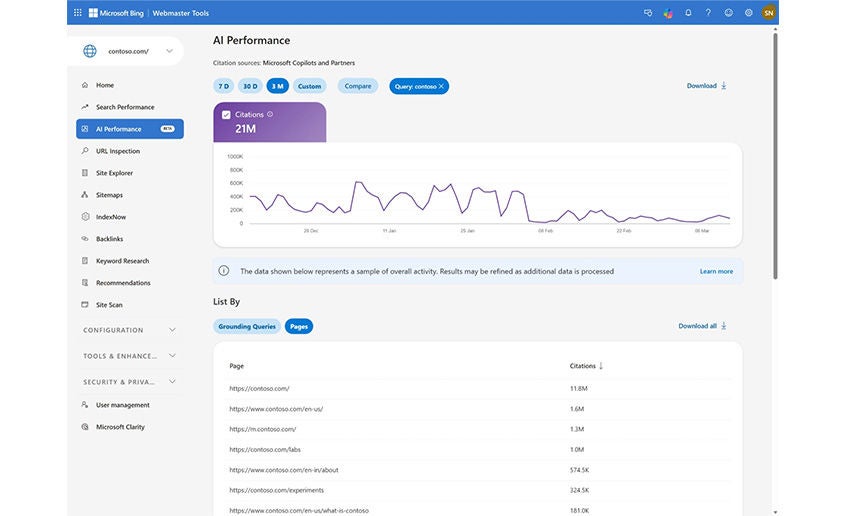Select the 7 D time range
The width and height of the screenshot is (844, 516).
[x=223, y=86]
